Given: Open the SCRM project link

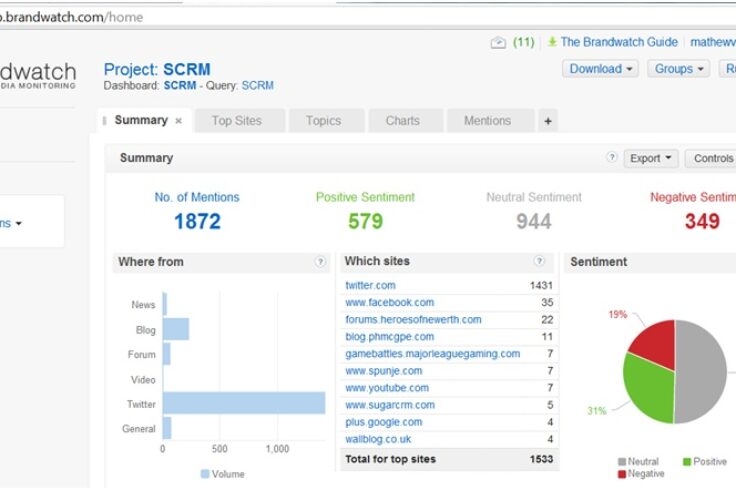Looking at the screenshot, I should (x=187, y=69).
